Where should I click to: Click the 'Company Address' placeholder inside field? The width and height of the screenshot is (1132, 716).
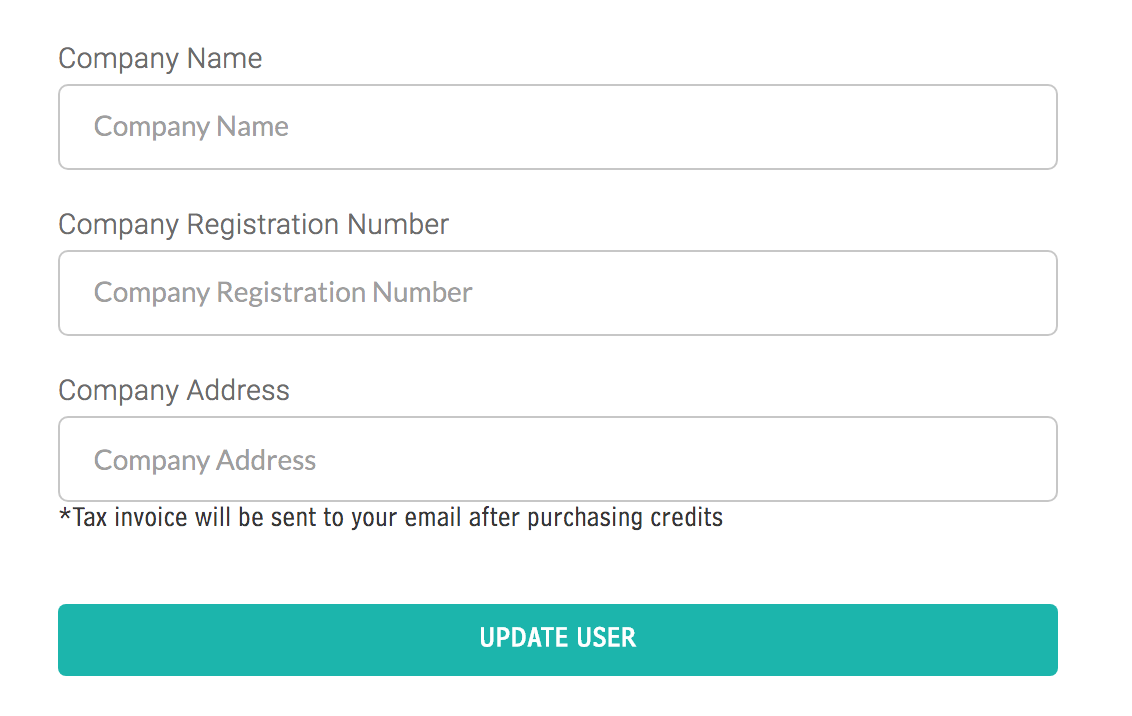205,460
